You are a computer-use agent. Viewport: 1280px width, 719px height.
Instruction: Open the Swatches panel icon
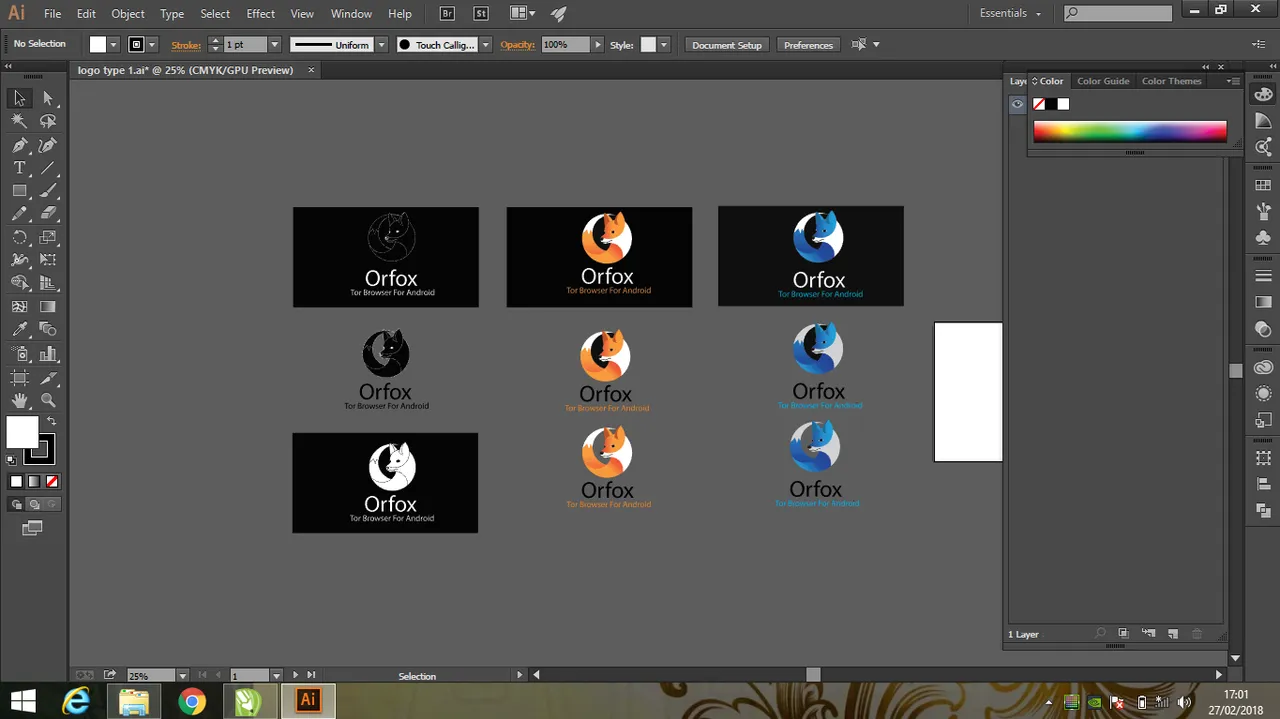tap(1264, 185)
